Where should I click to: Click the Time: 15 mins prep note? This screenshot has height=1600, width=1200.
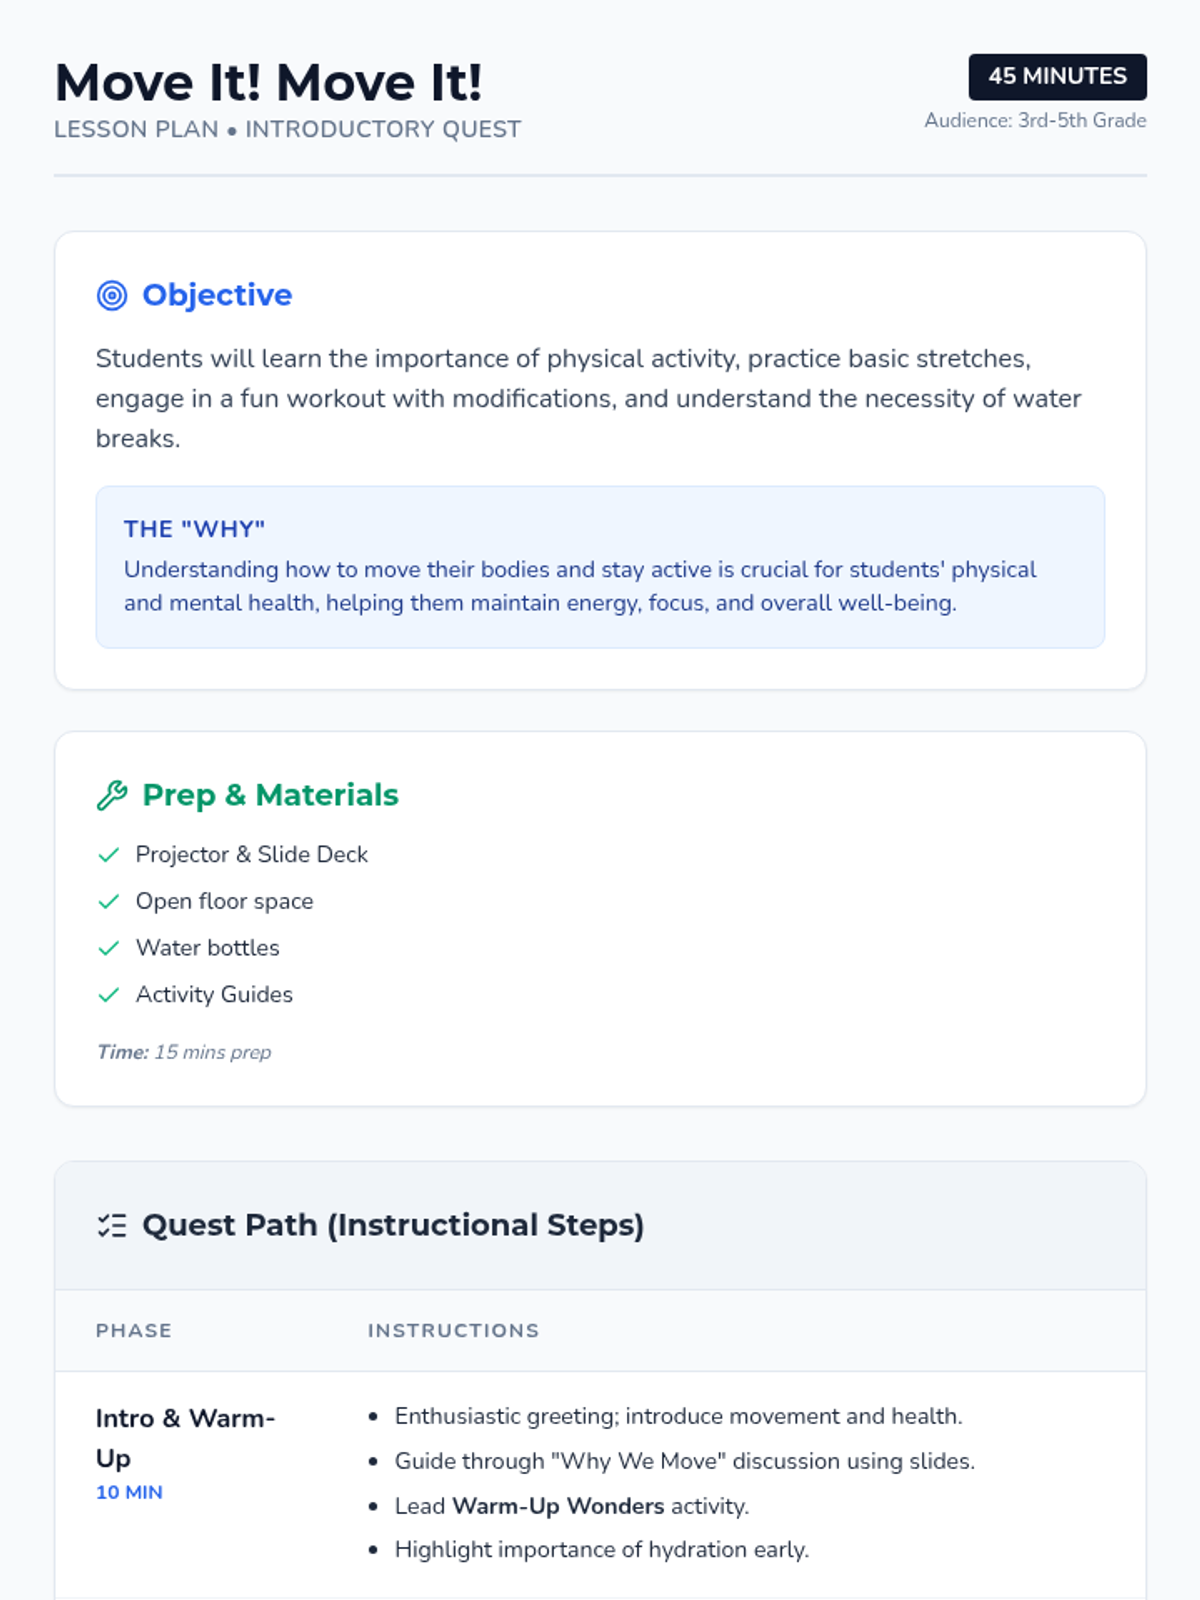184,1052
